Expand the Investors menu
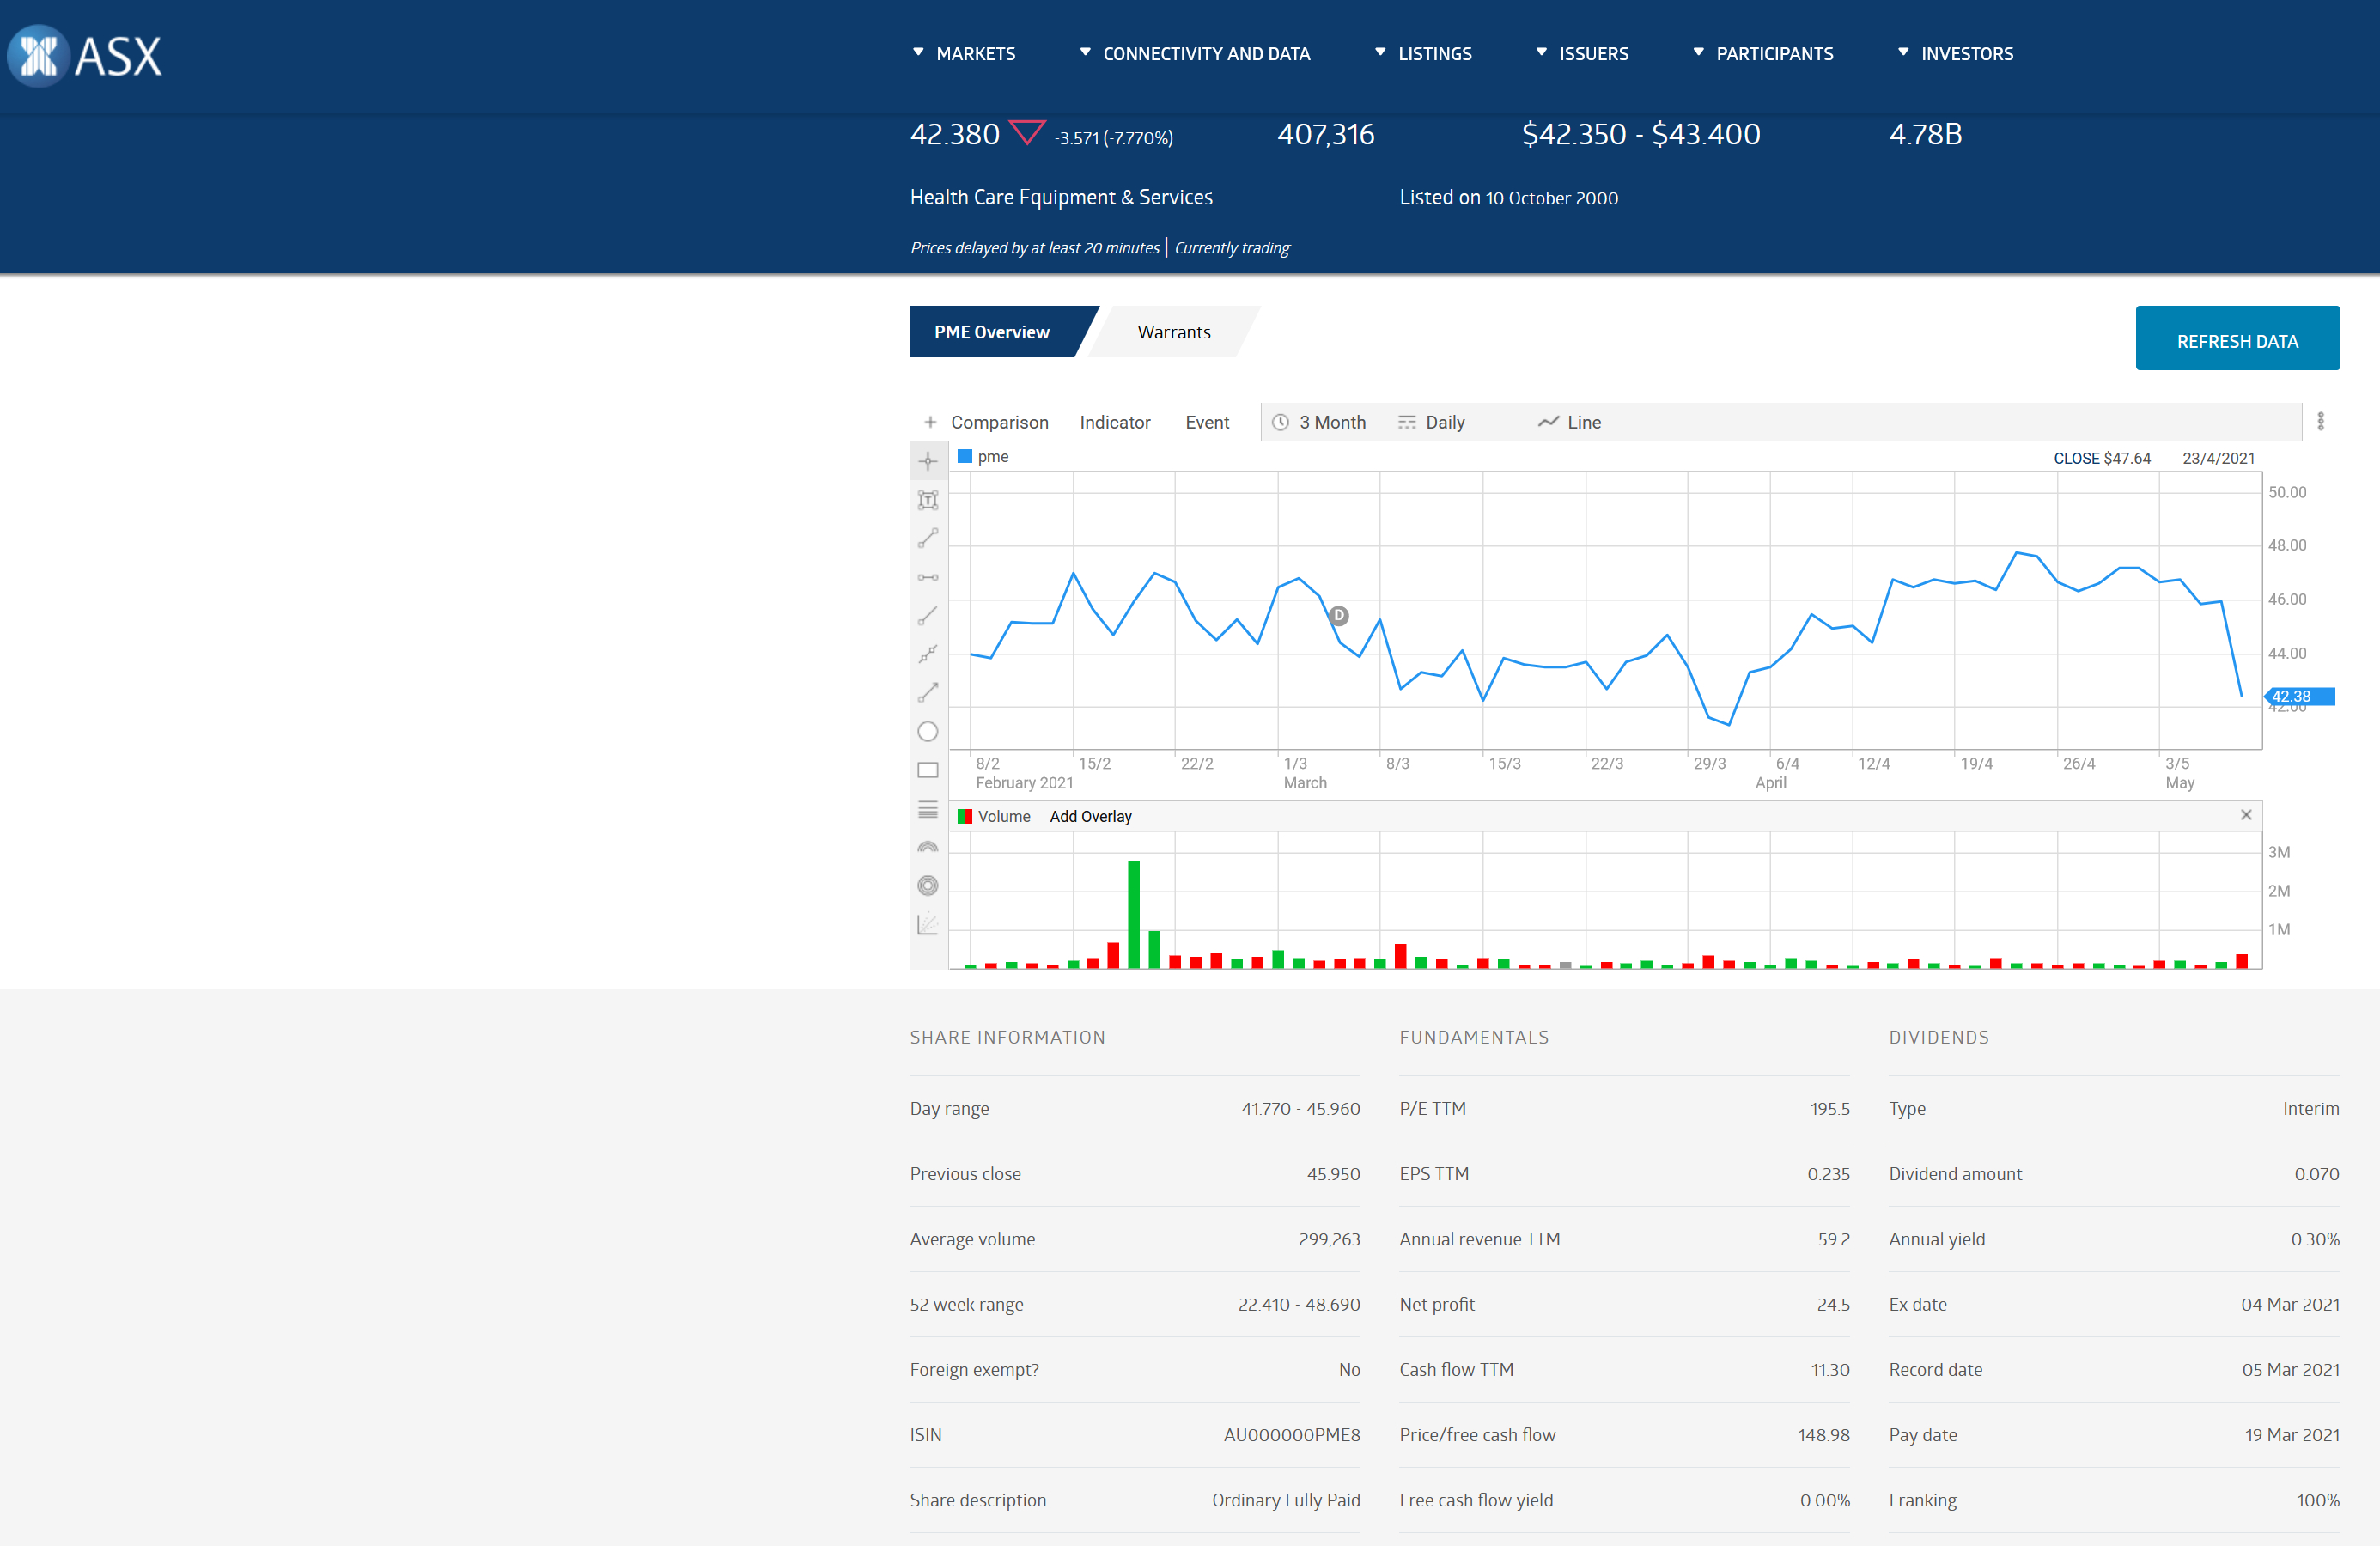 1955,54
